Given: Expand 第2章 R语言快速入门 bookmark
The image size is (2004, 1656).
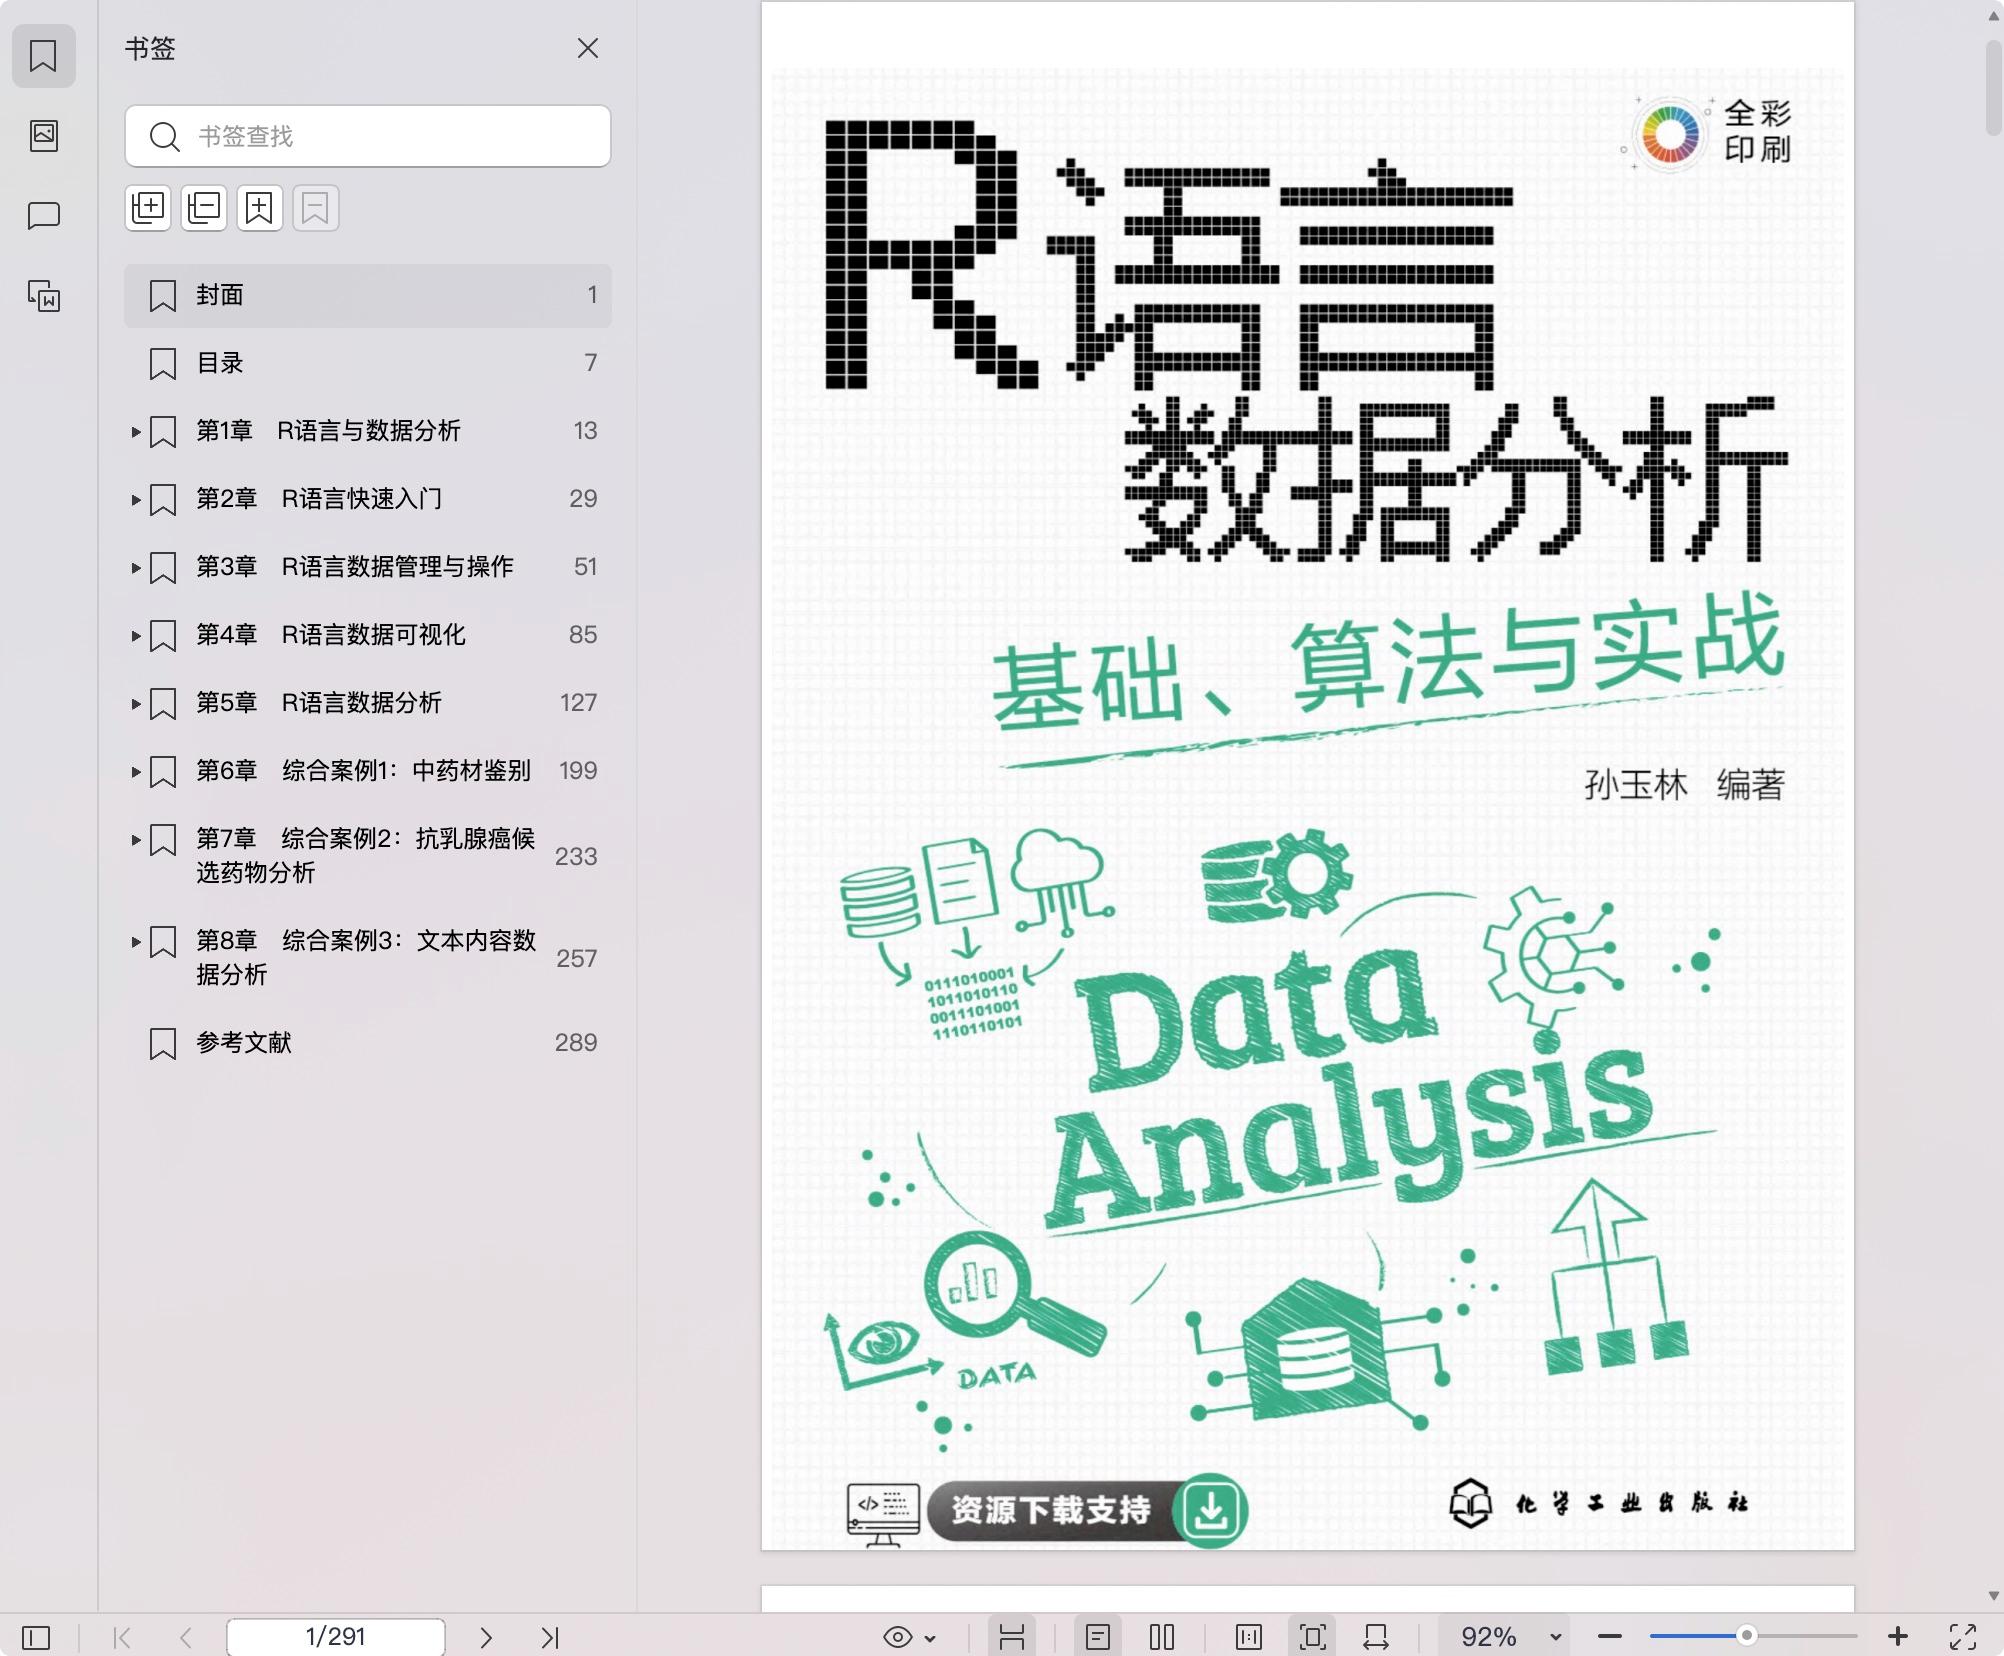Looking at the screenshot, I should pos(136,500).
